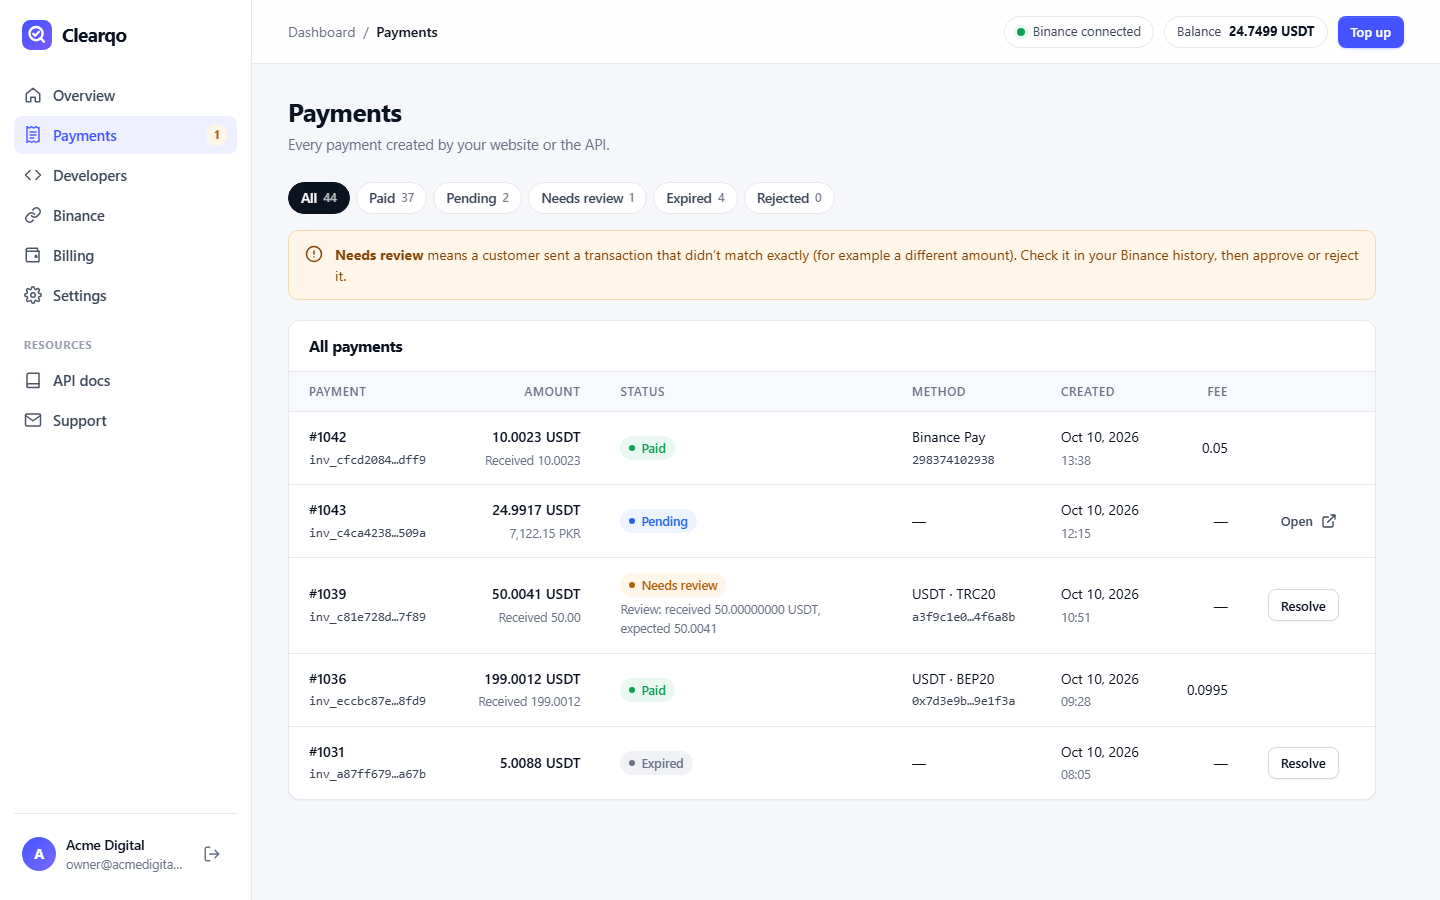Go to the Developers sidebar section
Viewport: 1440px width, 900px height.
[125, 176]
